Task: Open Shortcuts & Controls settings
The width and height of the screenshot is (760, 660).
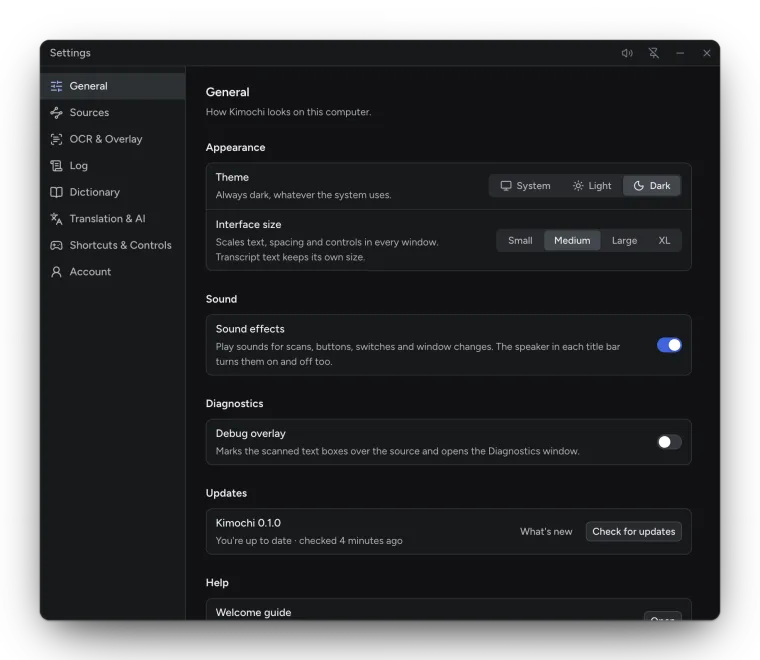Action: (x=113, y=246)
